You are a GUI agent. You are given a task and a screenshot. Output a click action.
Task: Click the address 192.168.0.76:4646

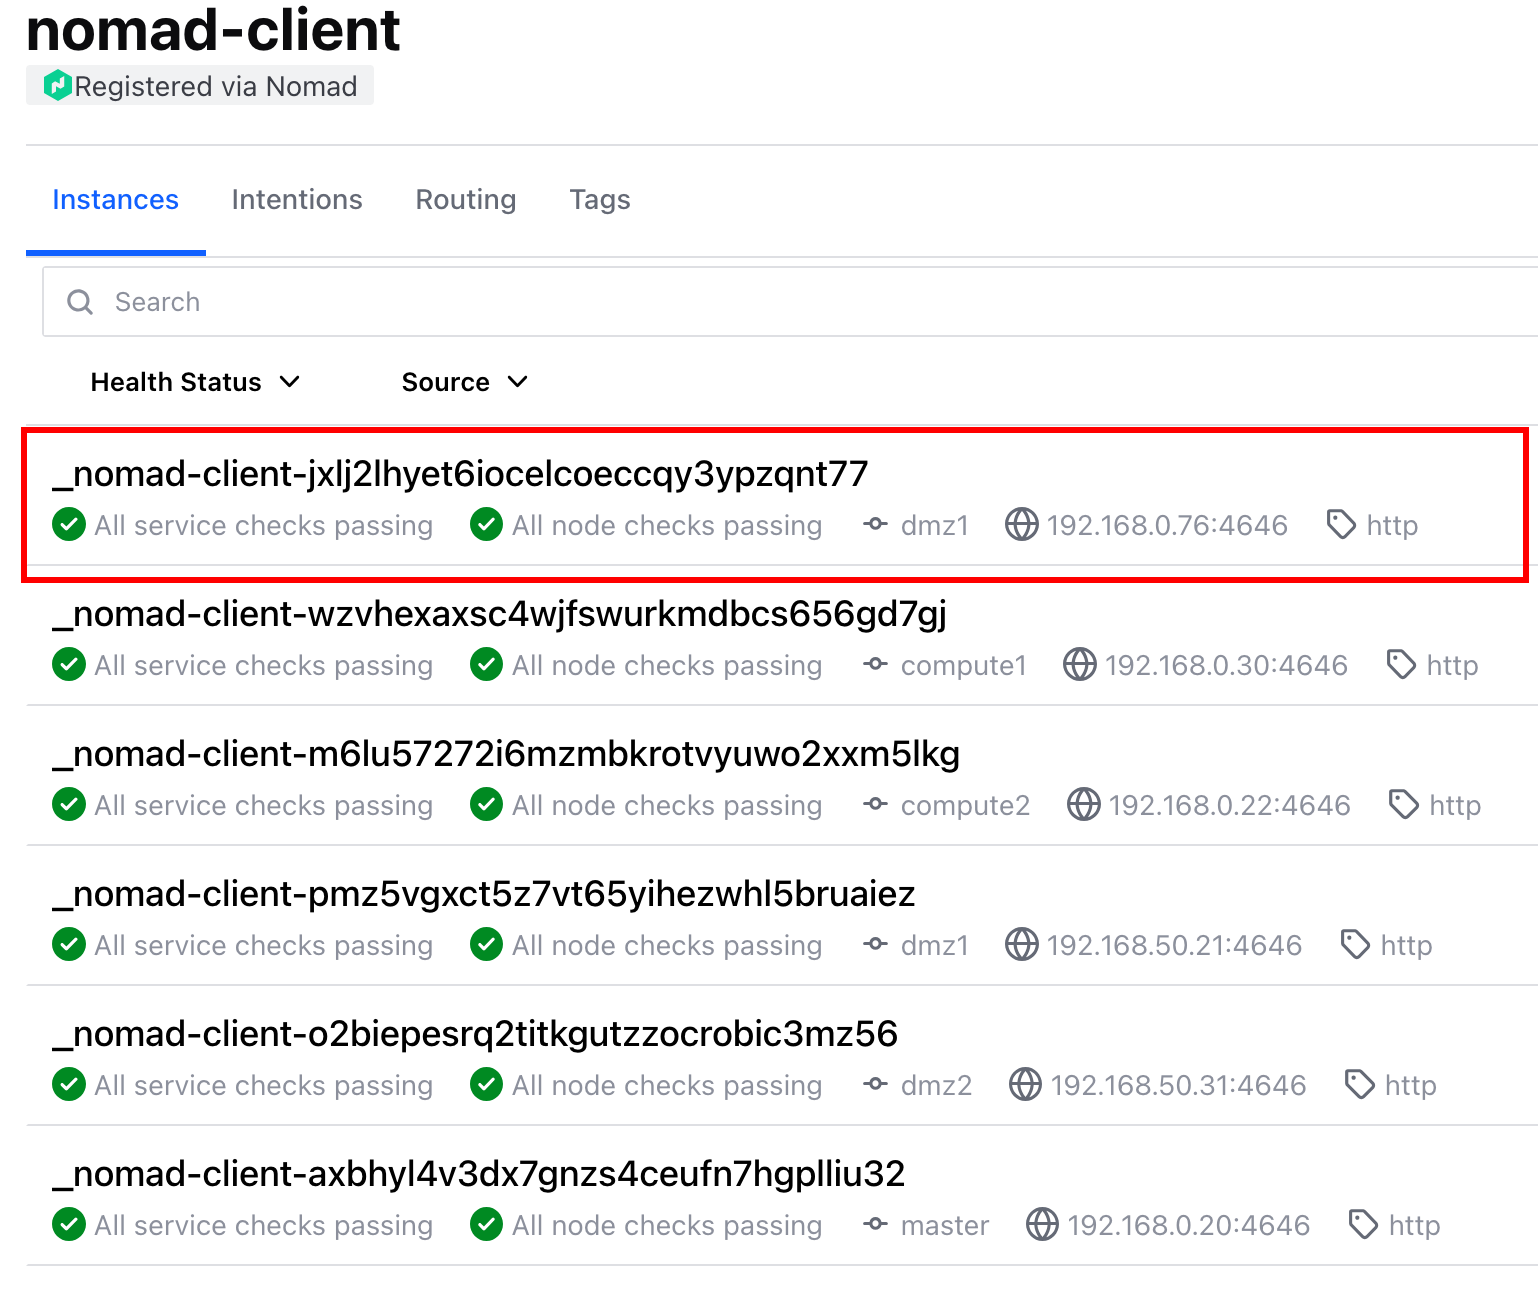(1168, 525)
